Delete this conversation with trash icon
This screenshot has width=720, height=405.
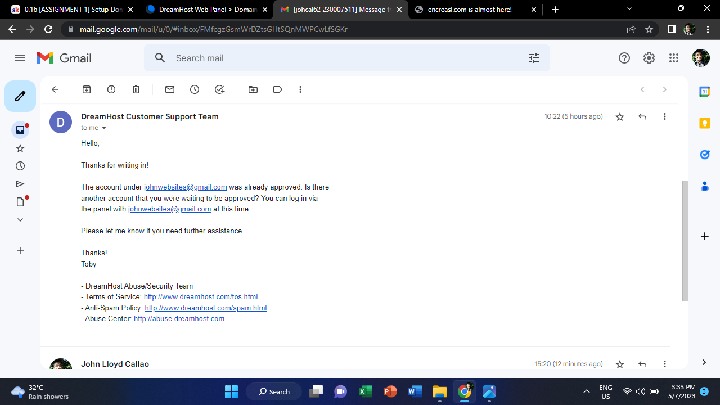point(136,90)
